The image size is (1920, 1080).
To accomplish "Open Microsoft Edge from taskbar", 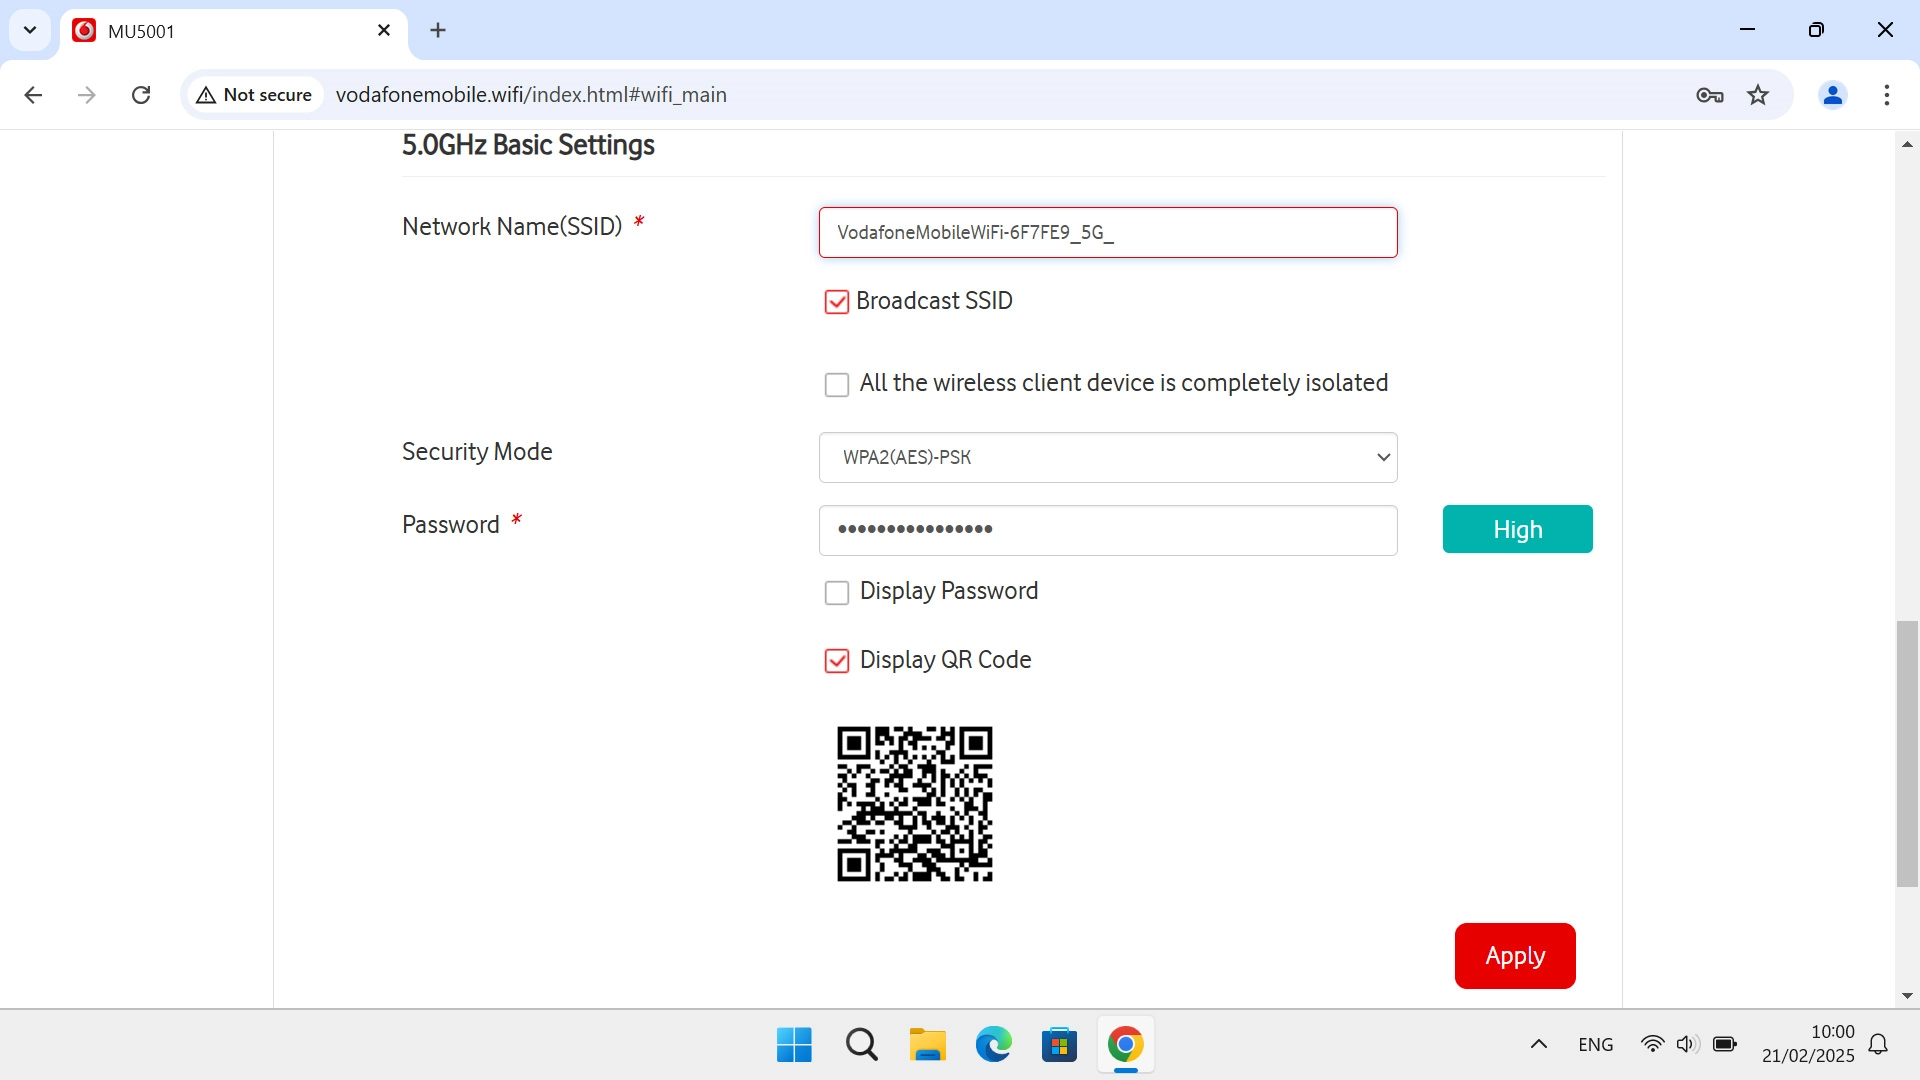I will [993, 1045].
